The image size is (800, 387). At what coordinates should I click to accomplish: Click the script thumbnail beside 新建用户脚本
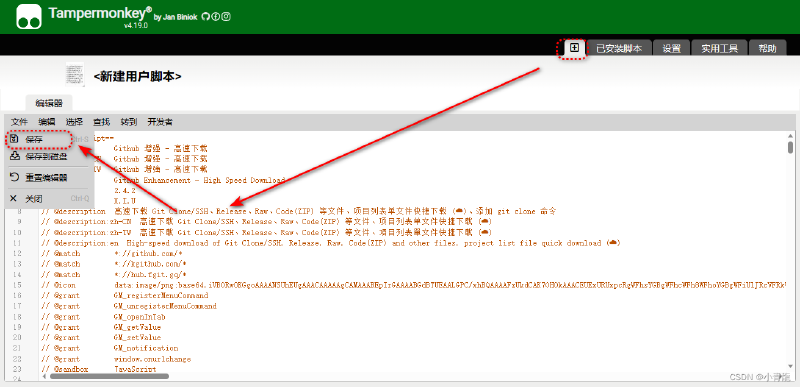75,74
